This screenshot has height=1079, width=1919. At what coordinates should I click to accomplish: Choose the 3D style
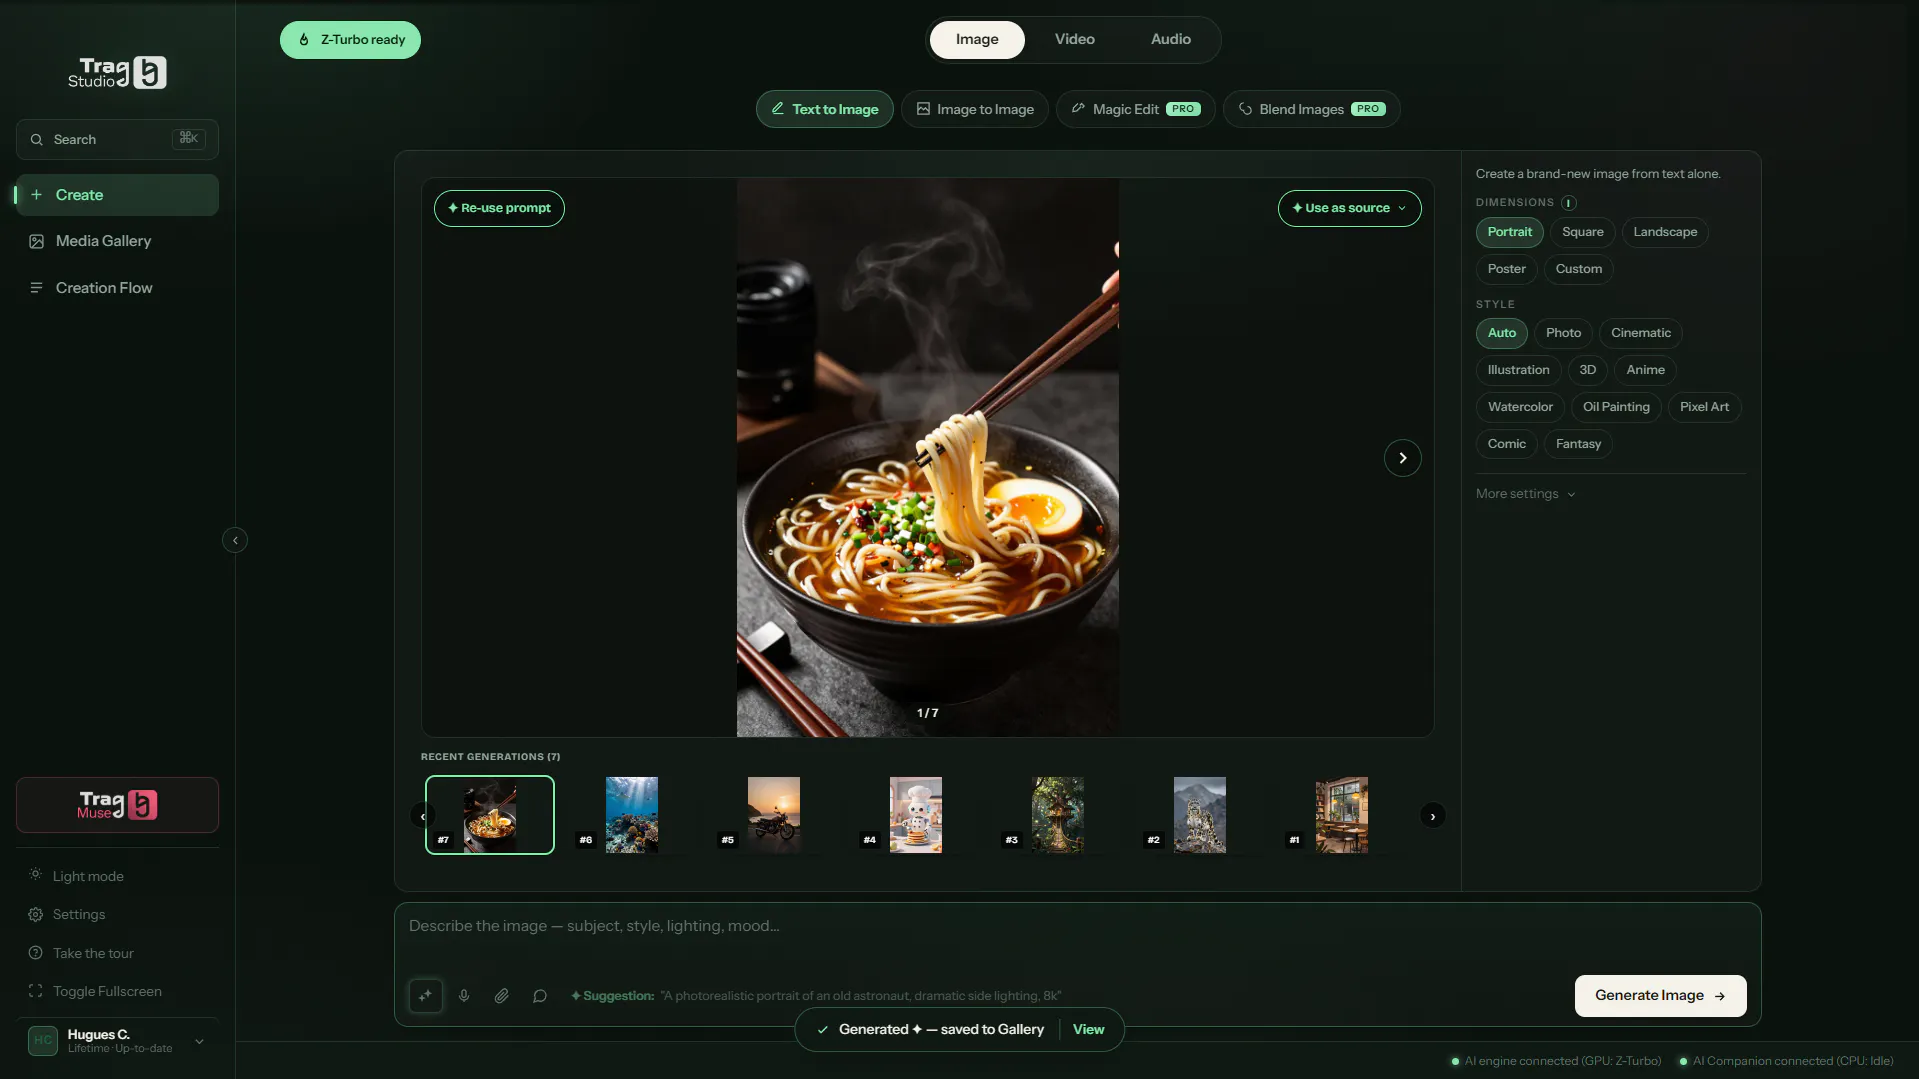(x=1588, y=370)
